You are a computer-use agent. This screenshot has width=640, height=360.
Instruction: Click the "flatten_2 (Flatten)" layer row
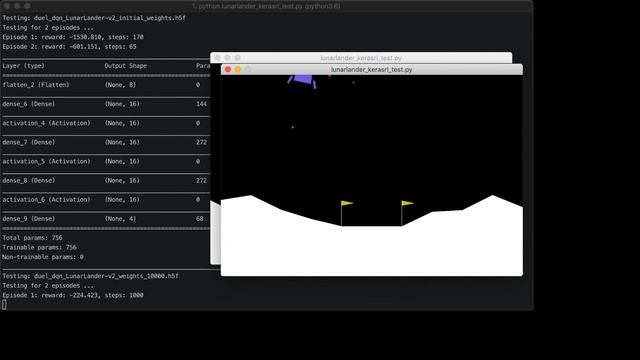pyautogui.click(x=36, y=85)
